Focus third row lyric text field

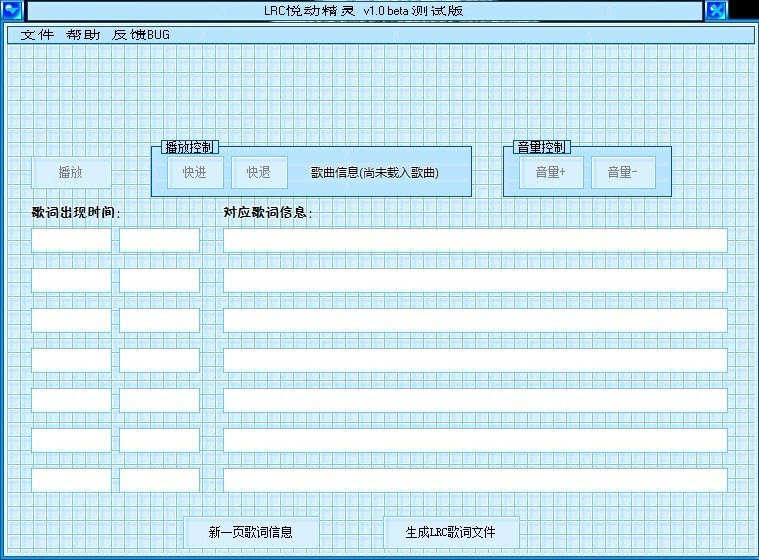(475, 320)
